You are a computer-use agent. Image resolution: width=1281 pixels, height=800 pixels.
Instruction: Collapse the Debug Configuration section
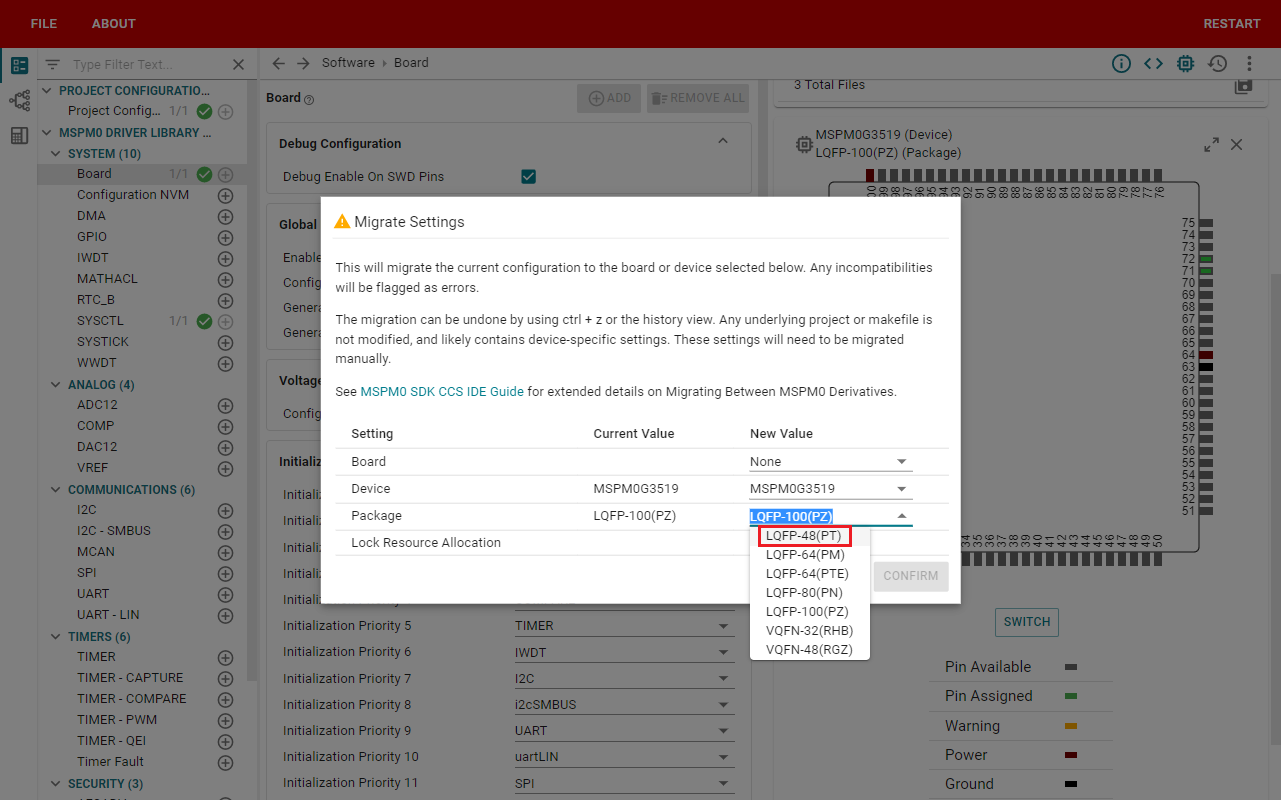(x=723, y=142)
